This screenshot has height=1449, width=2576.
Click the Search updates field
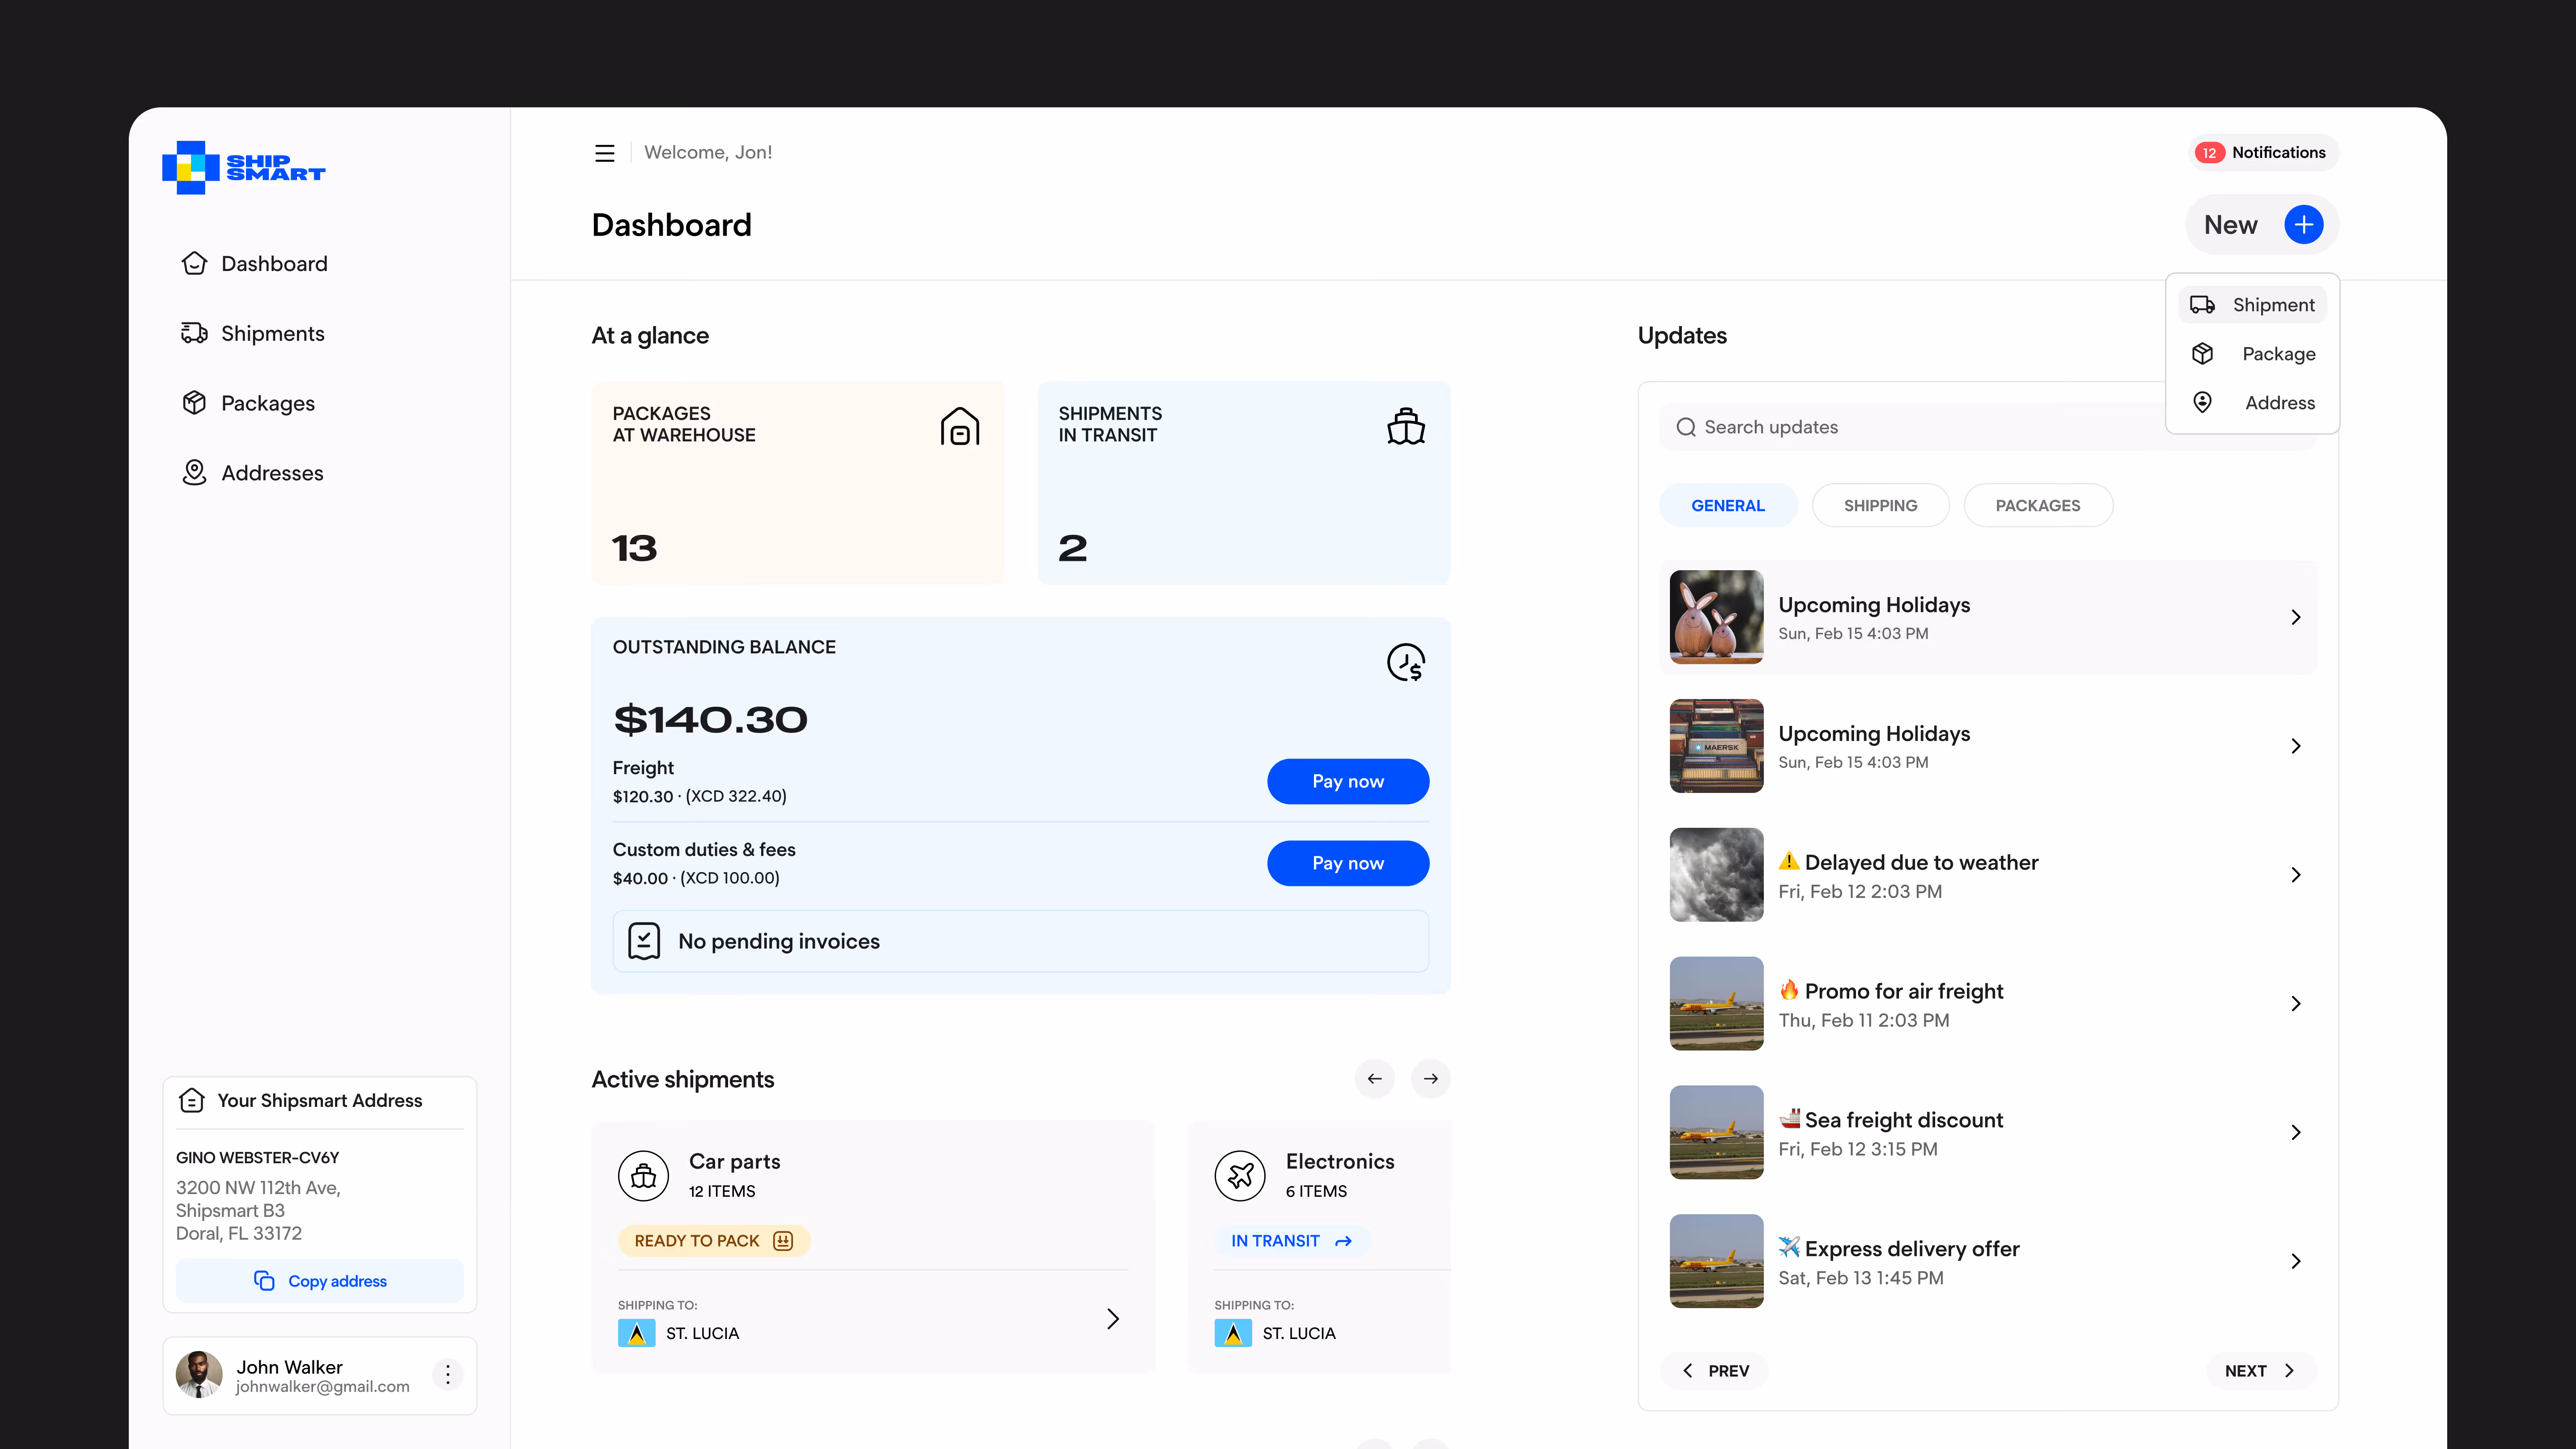(x=1910, y=427)
